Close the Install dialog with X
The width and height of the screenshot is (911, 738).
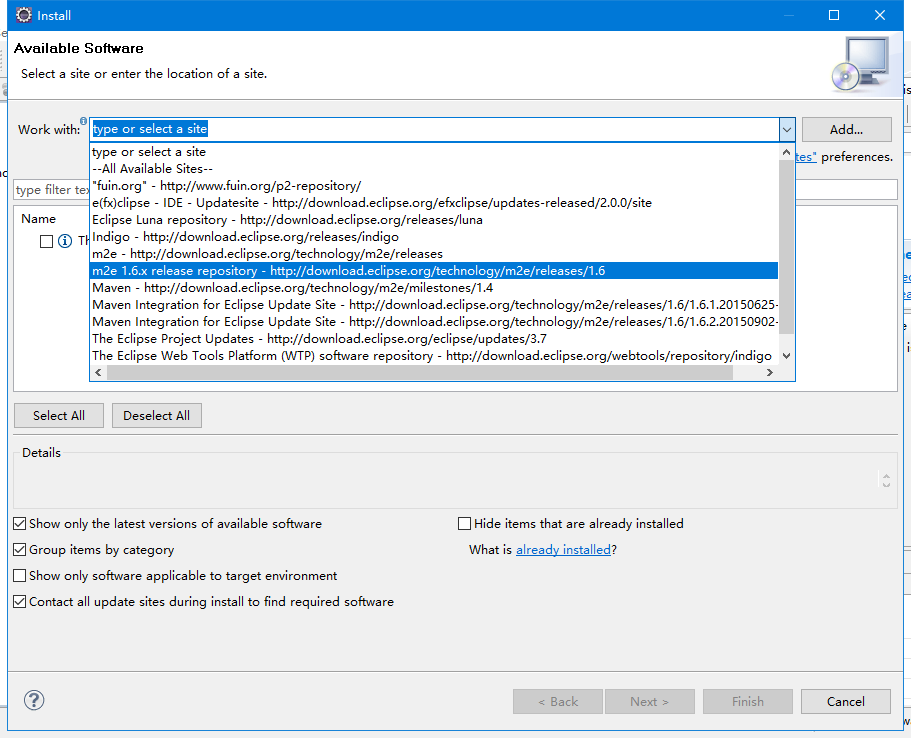pyautogui.click(x=880, y=15)
